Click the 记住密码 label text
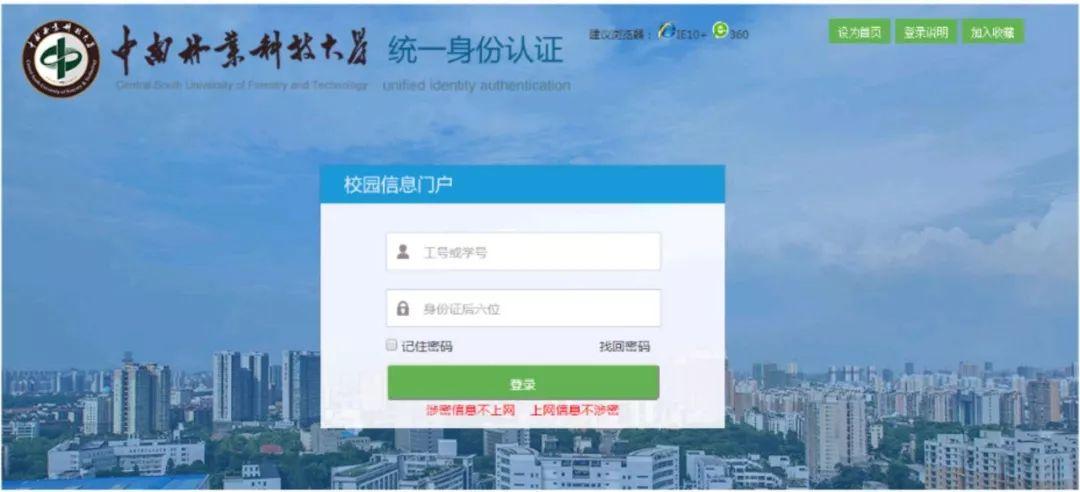Screen dimensions: 1080x492 point(426,346)
